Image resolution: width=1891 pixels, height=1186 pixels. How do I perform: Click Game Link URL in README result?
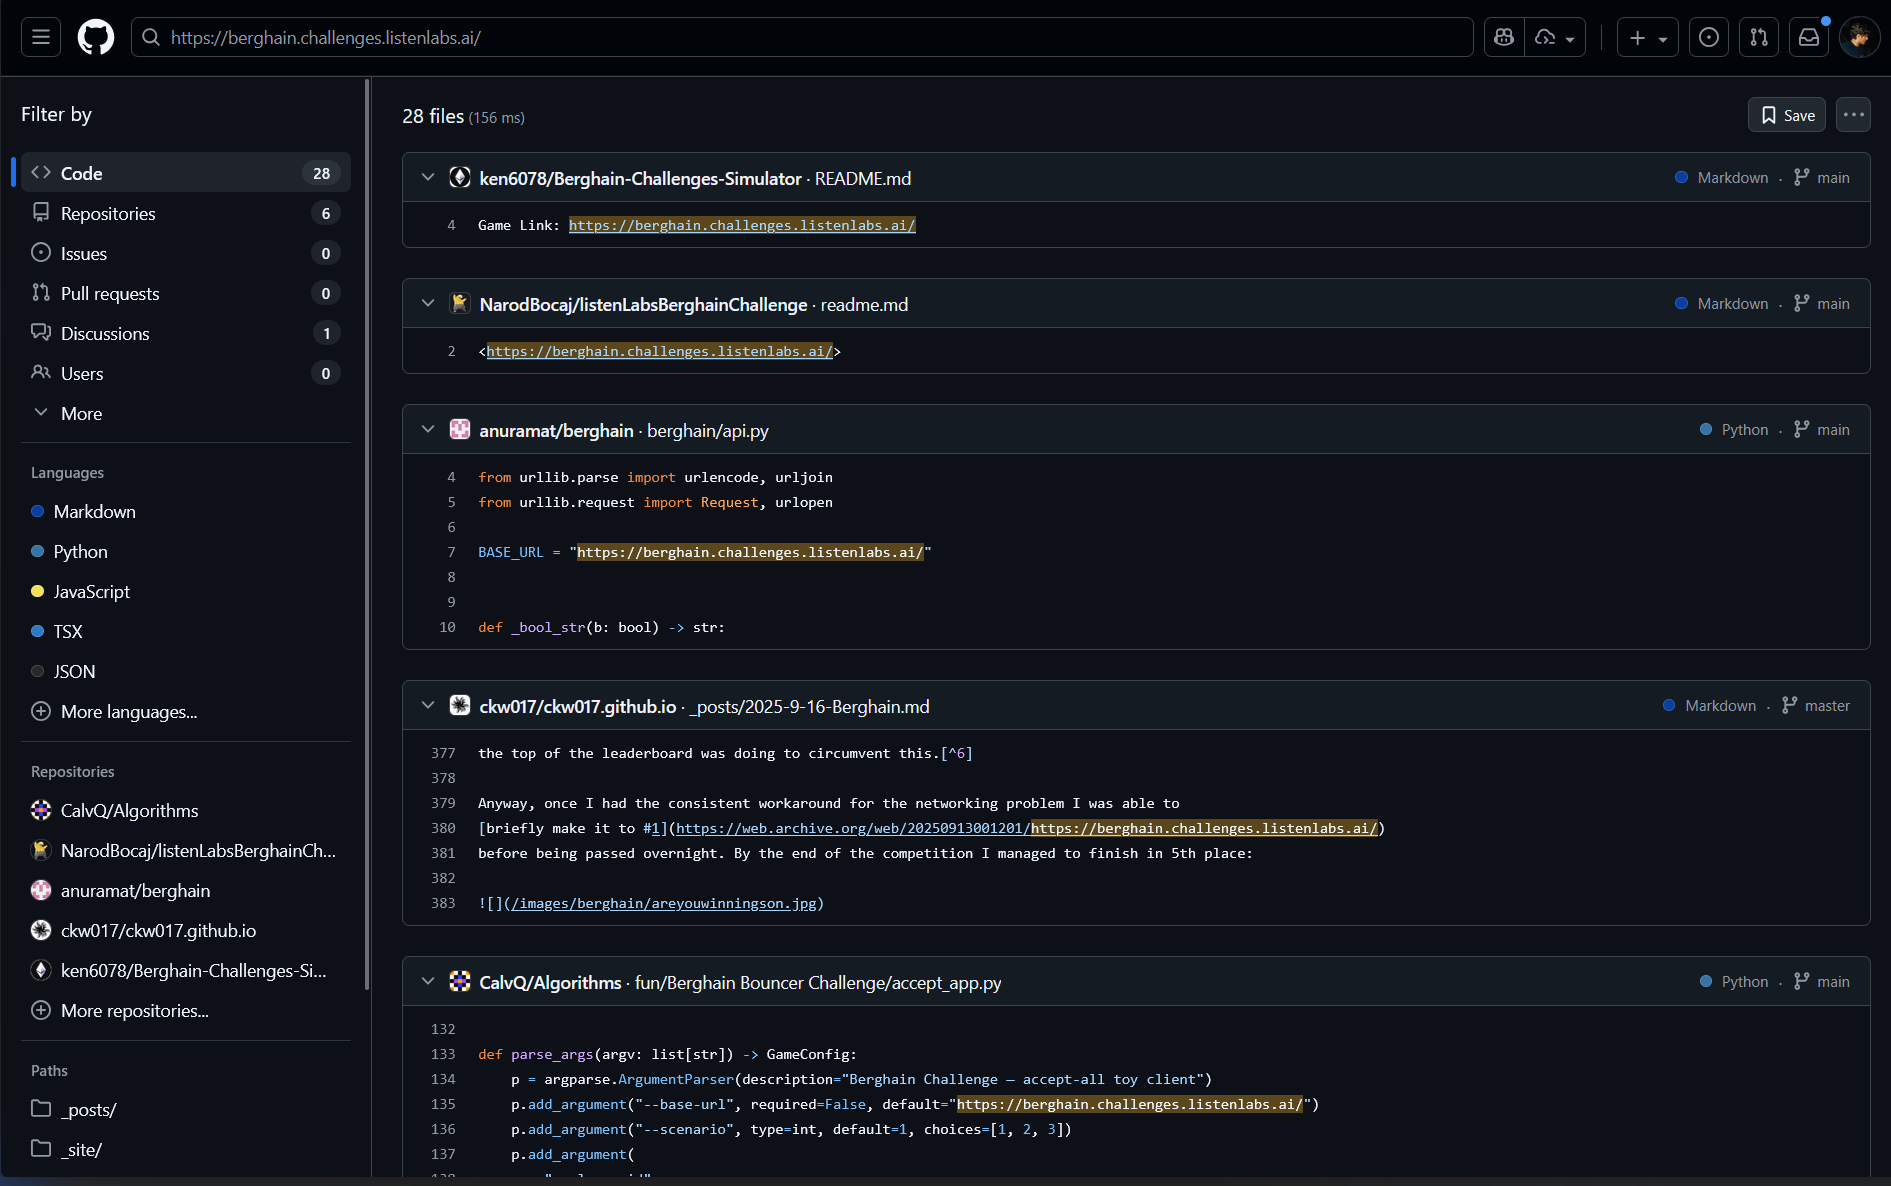click(742, 225)
